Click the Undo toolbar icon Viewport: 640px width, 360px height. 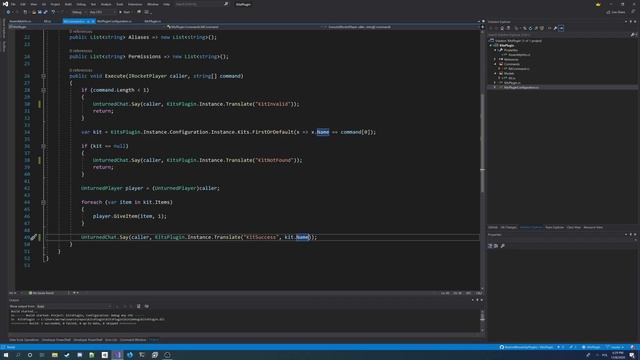(x=53, y=12)
